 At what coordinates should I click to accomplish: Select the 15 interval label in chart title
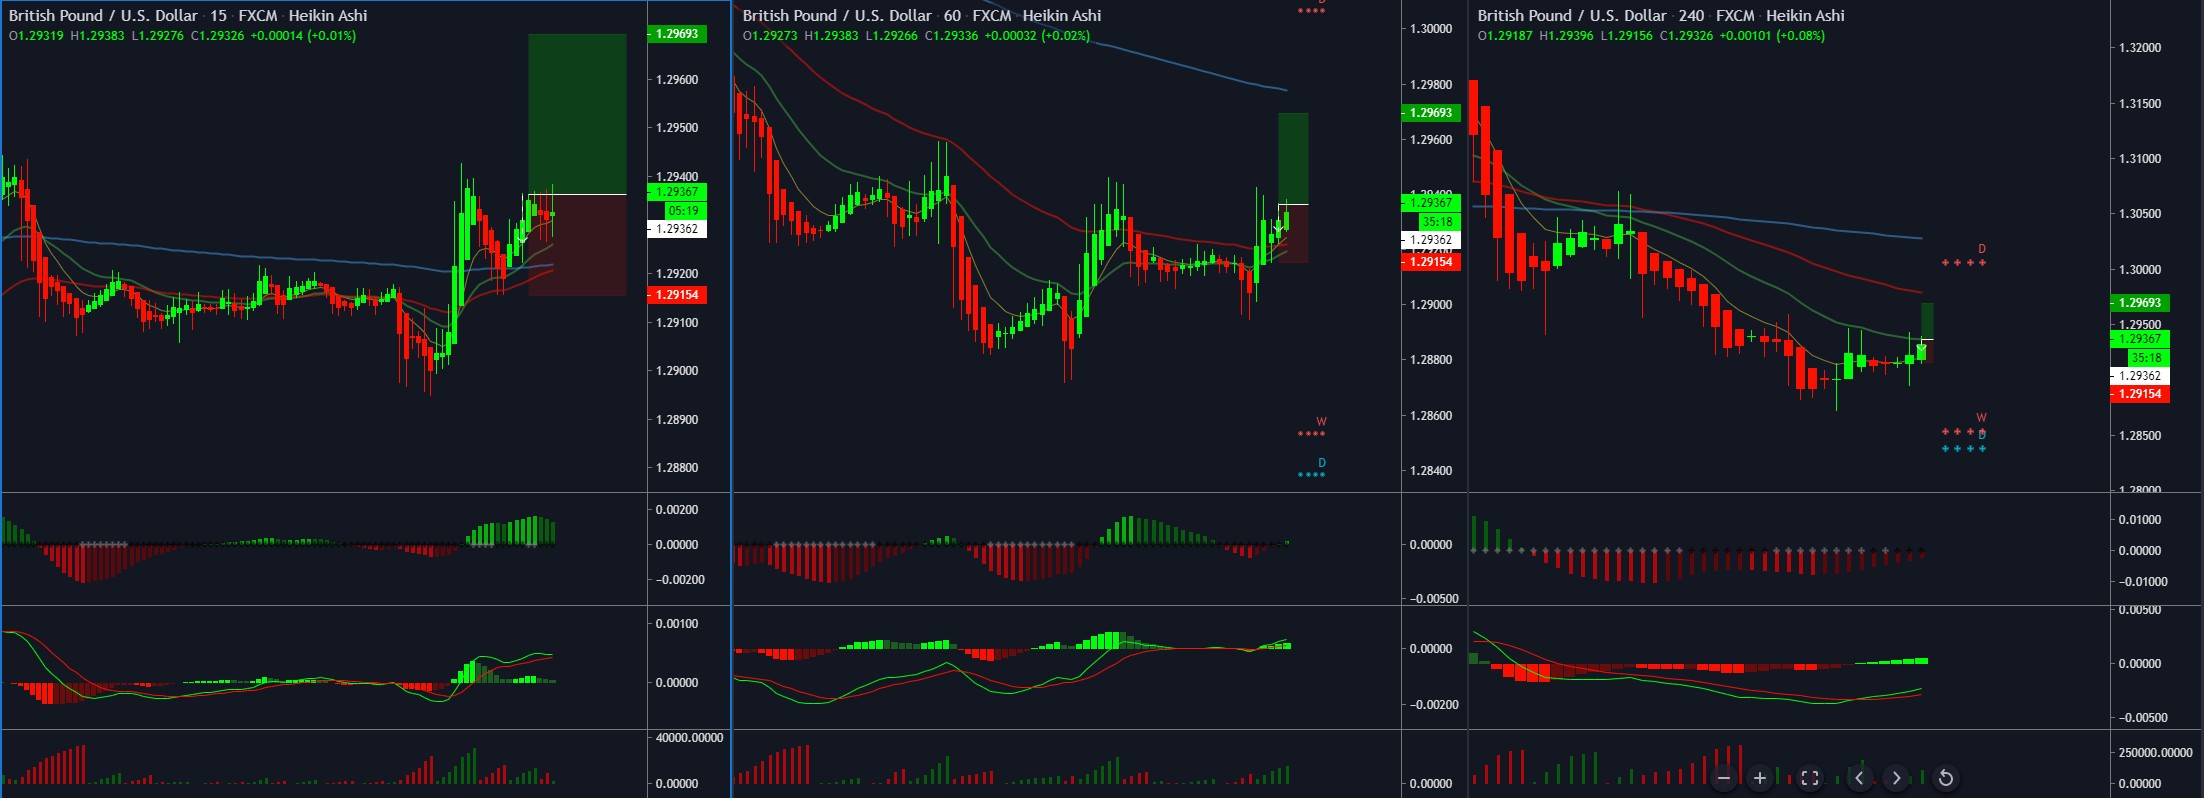pyautogui.click(x=218, y=15)
